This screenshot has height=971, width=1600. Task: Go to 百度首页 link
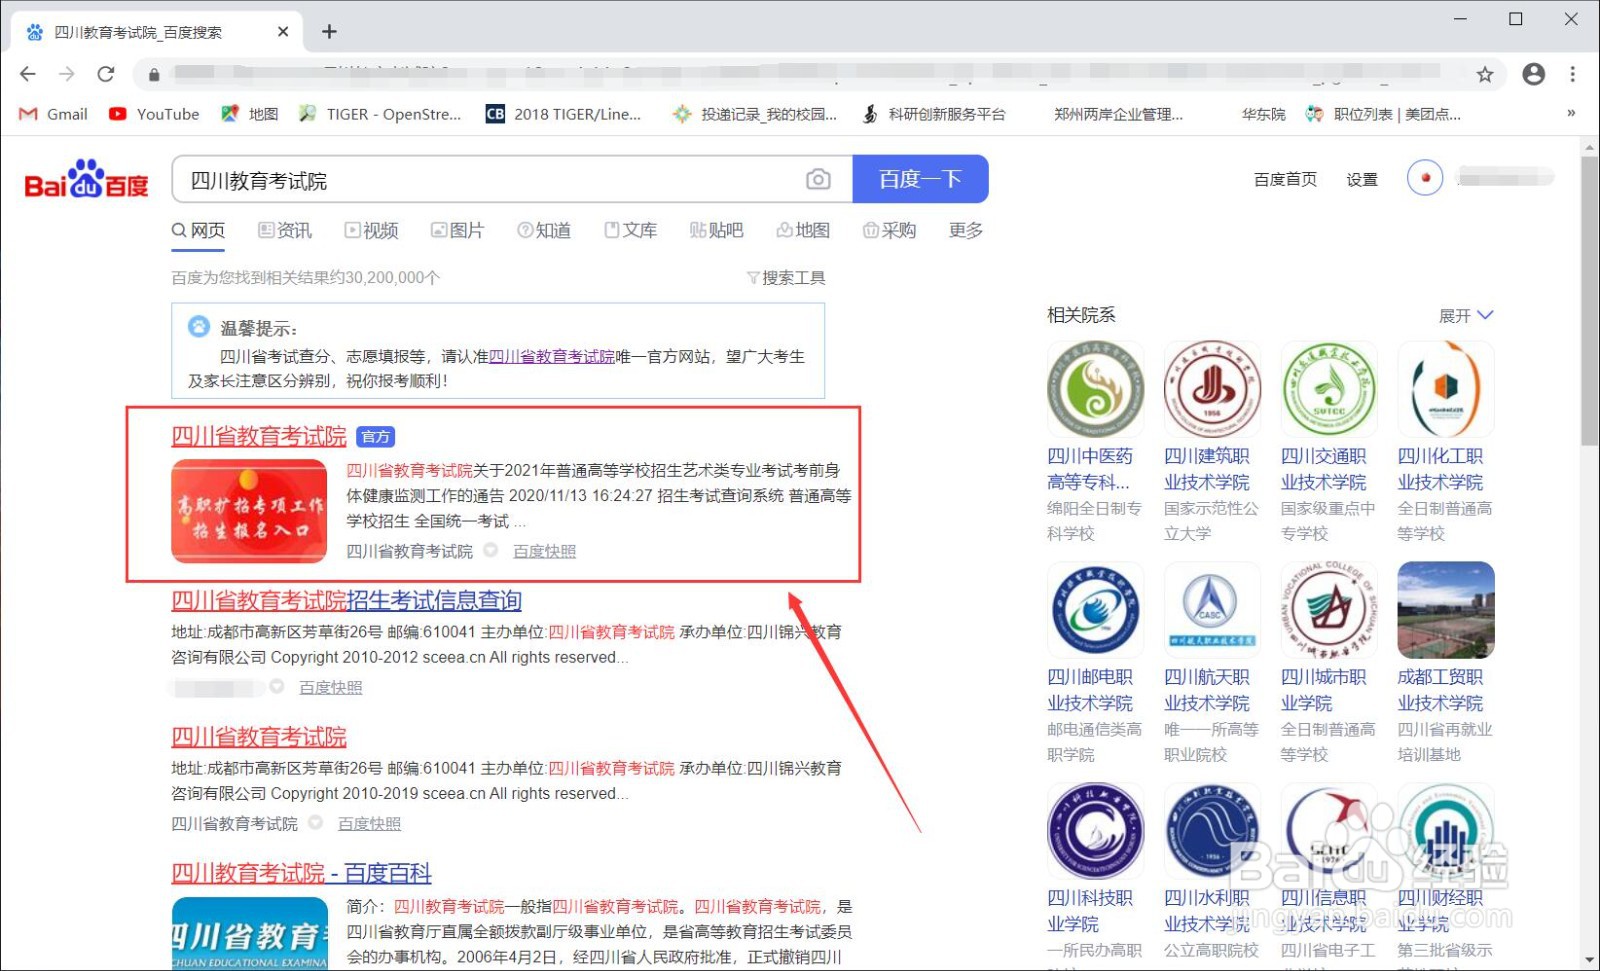coord(1285,179)
